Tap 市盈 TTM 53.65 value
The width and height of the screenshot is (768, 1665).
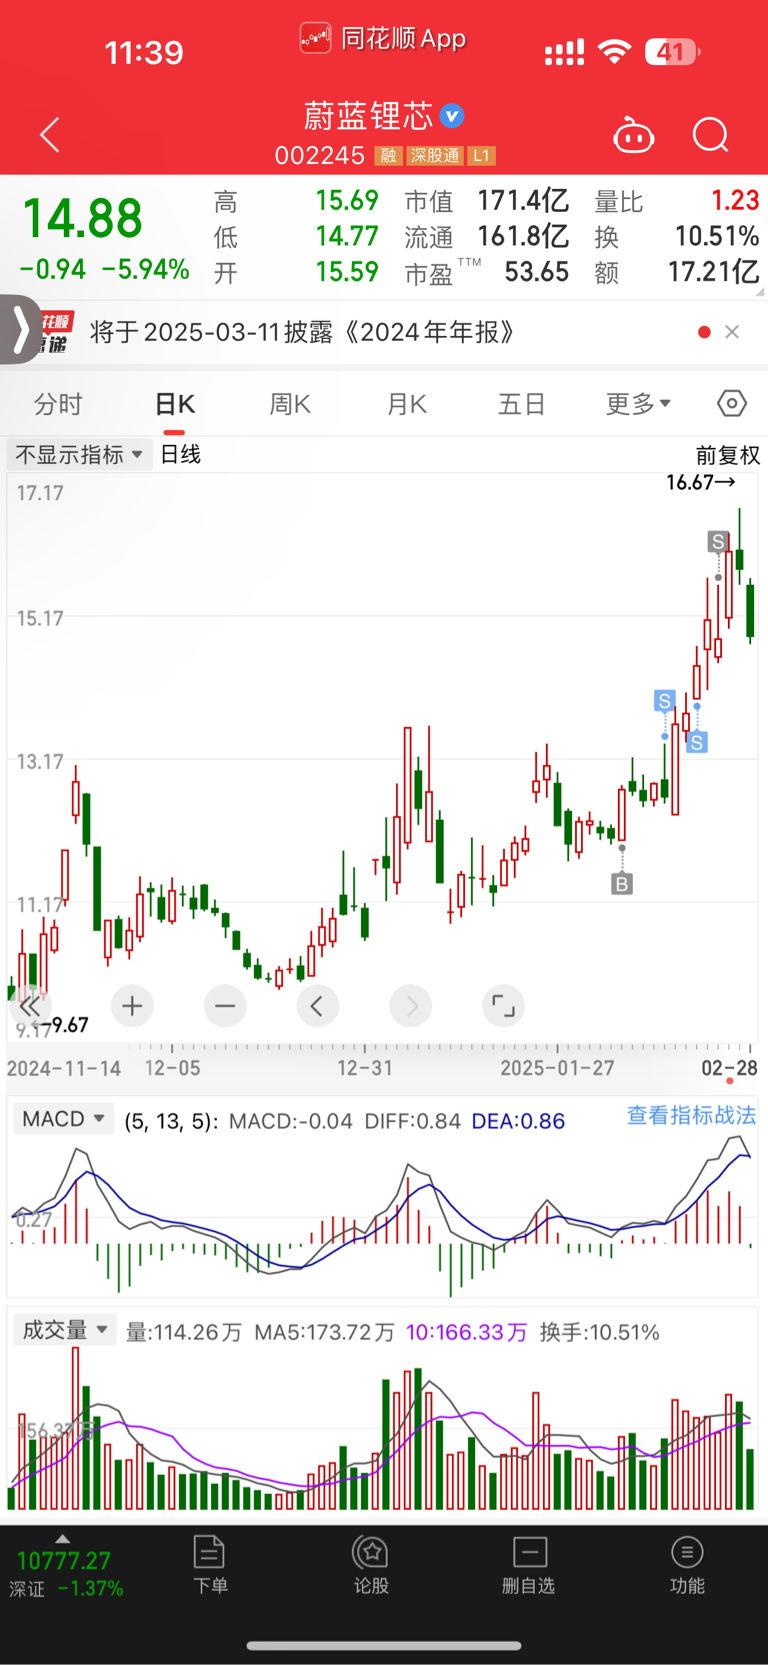(537, 272)
